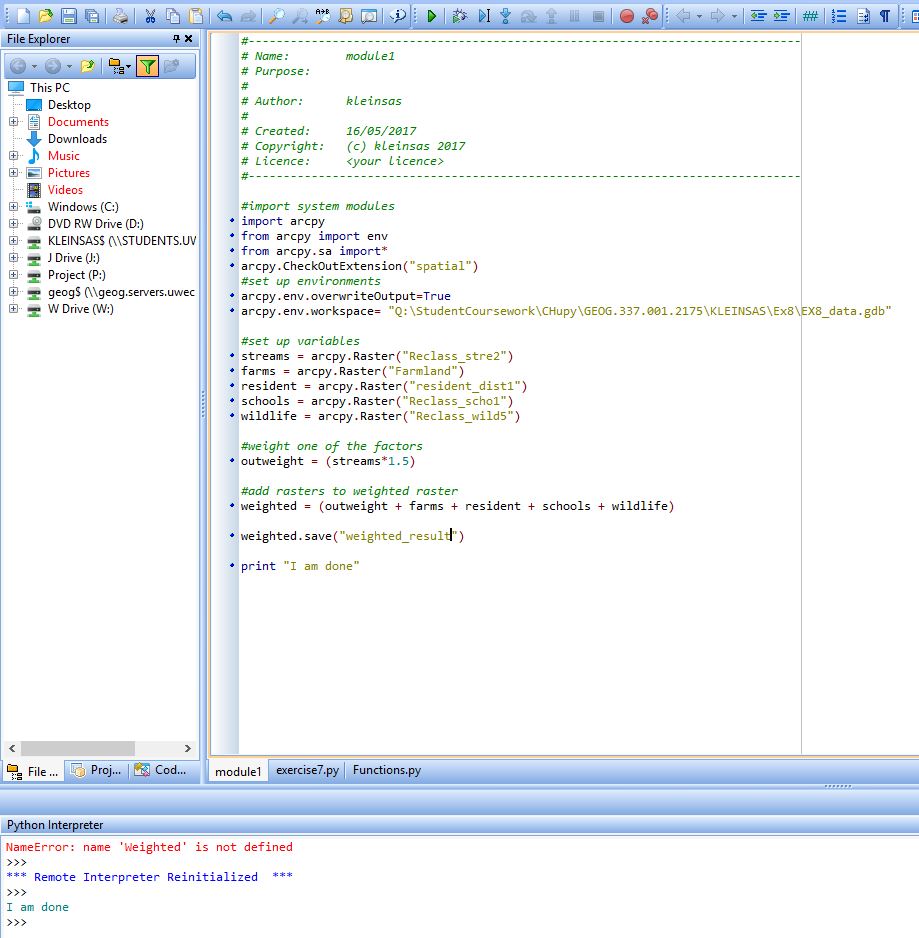Click the line weighted.save("weighted_result")

point(352,536)
